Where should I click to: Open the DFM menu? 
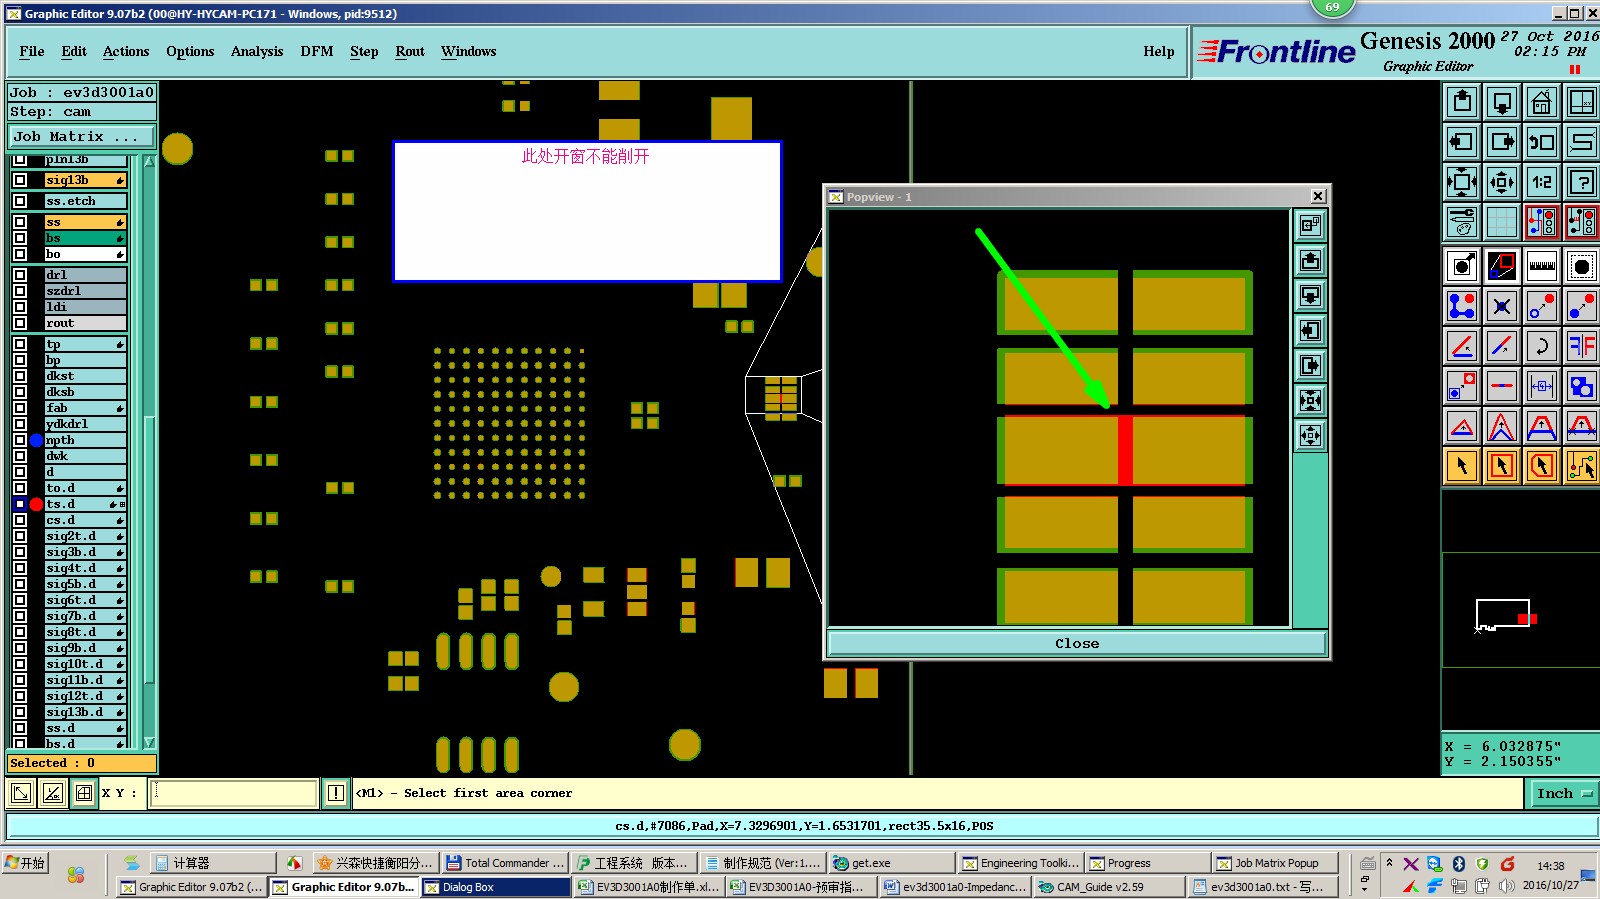(317, 51)
